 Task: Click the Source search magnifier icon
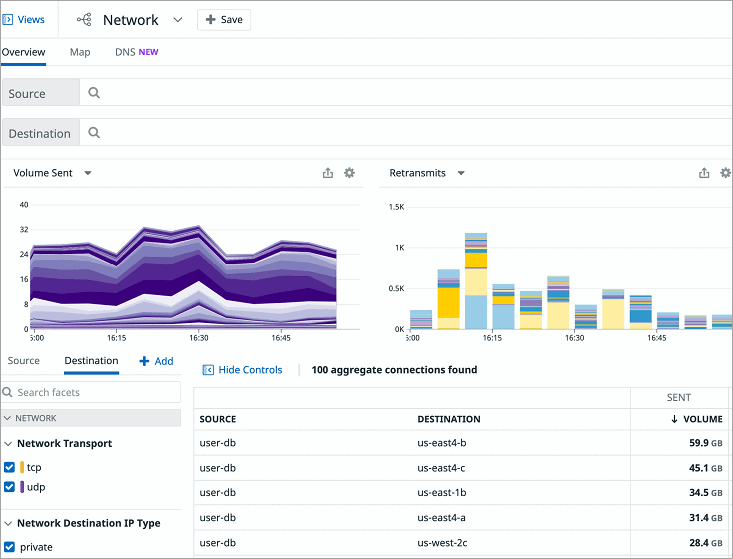pyautogui.click(x=94, y=93)
